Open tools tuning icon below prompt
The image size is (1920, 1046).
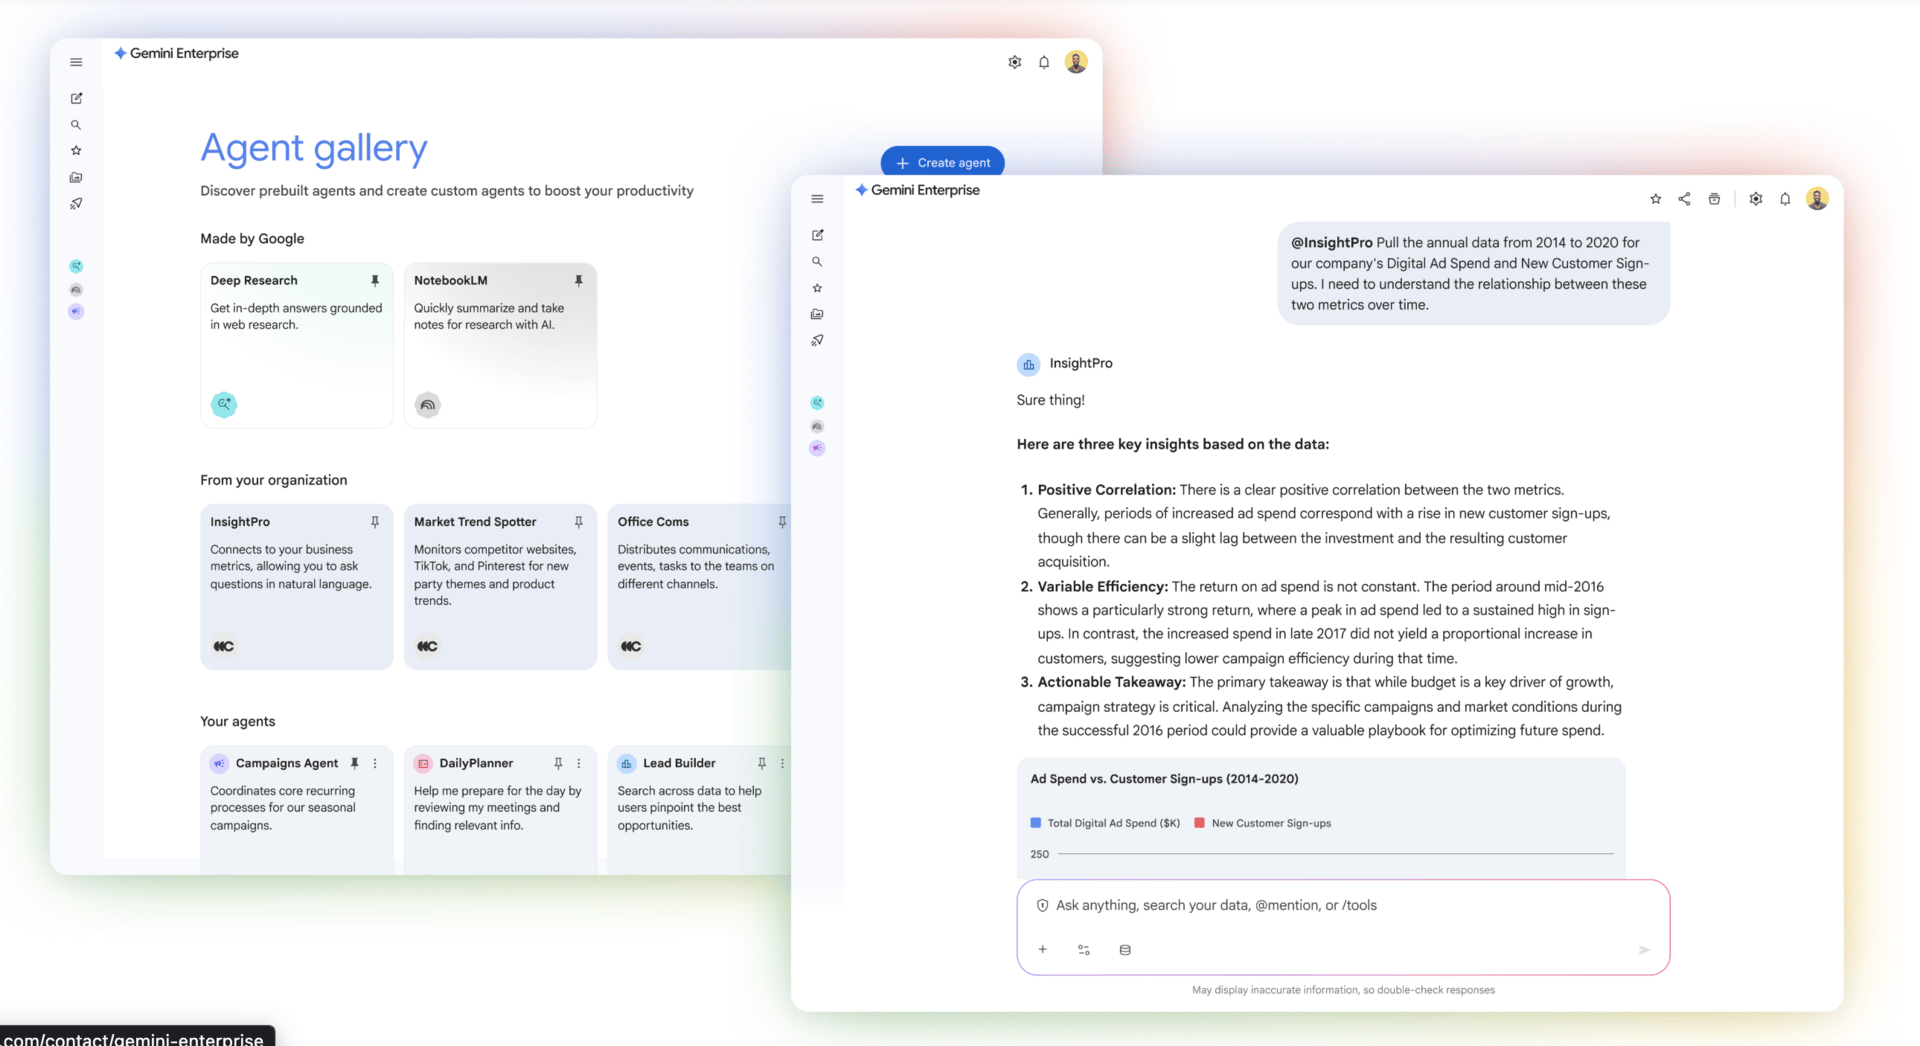point(1084,949)
